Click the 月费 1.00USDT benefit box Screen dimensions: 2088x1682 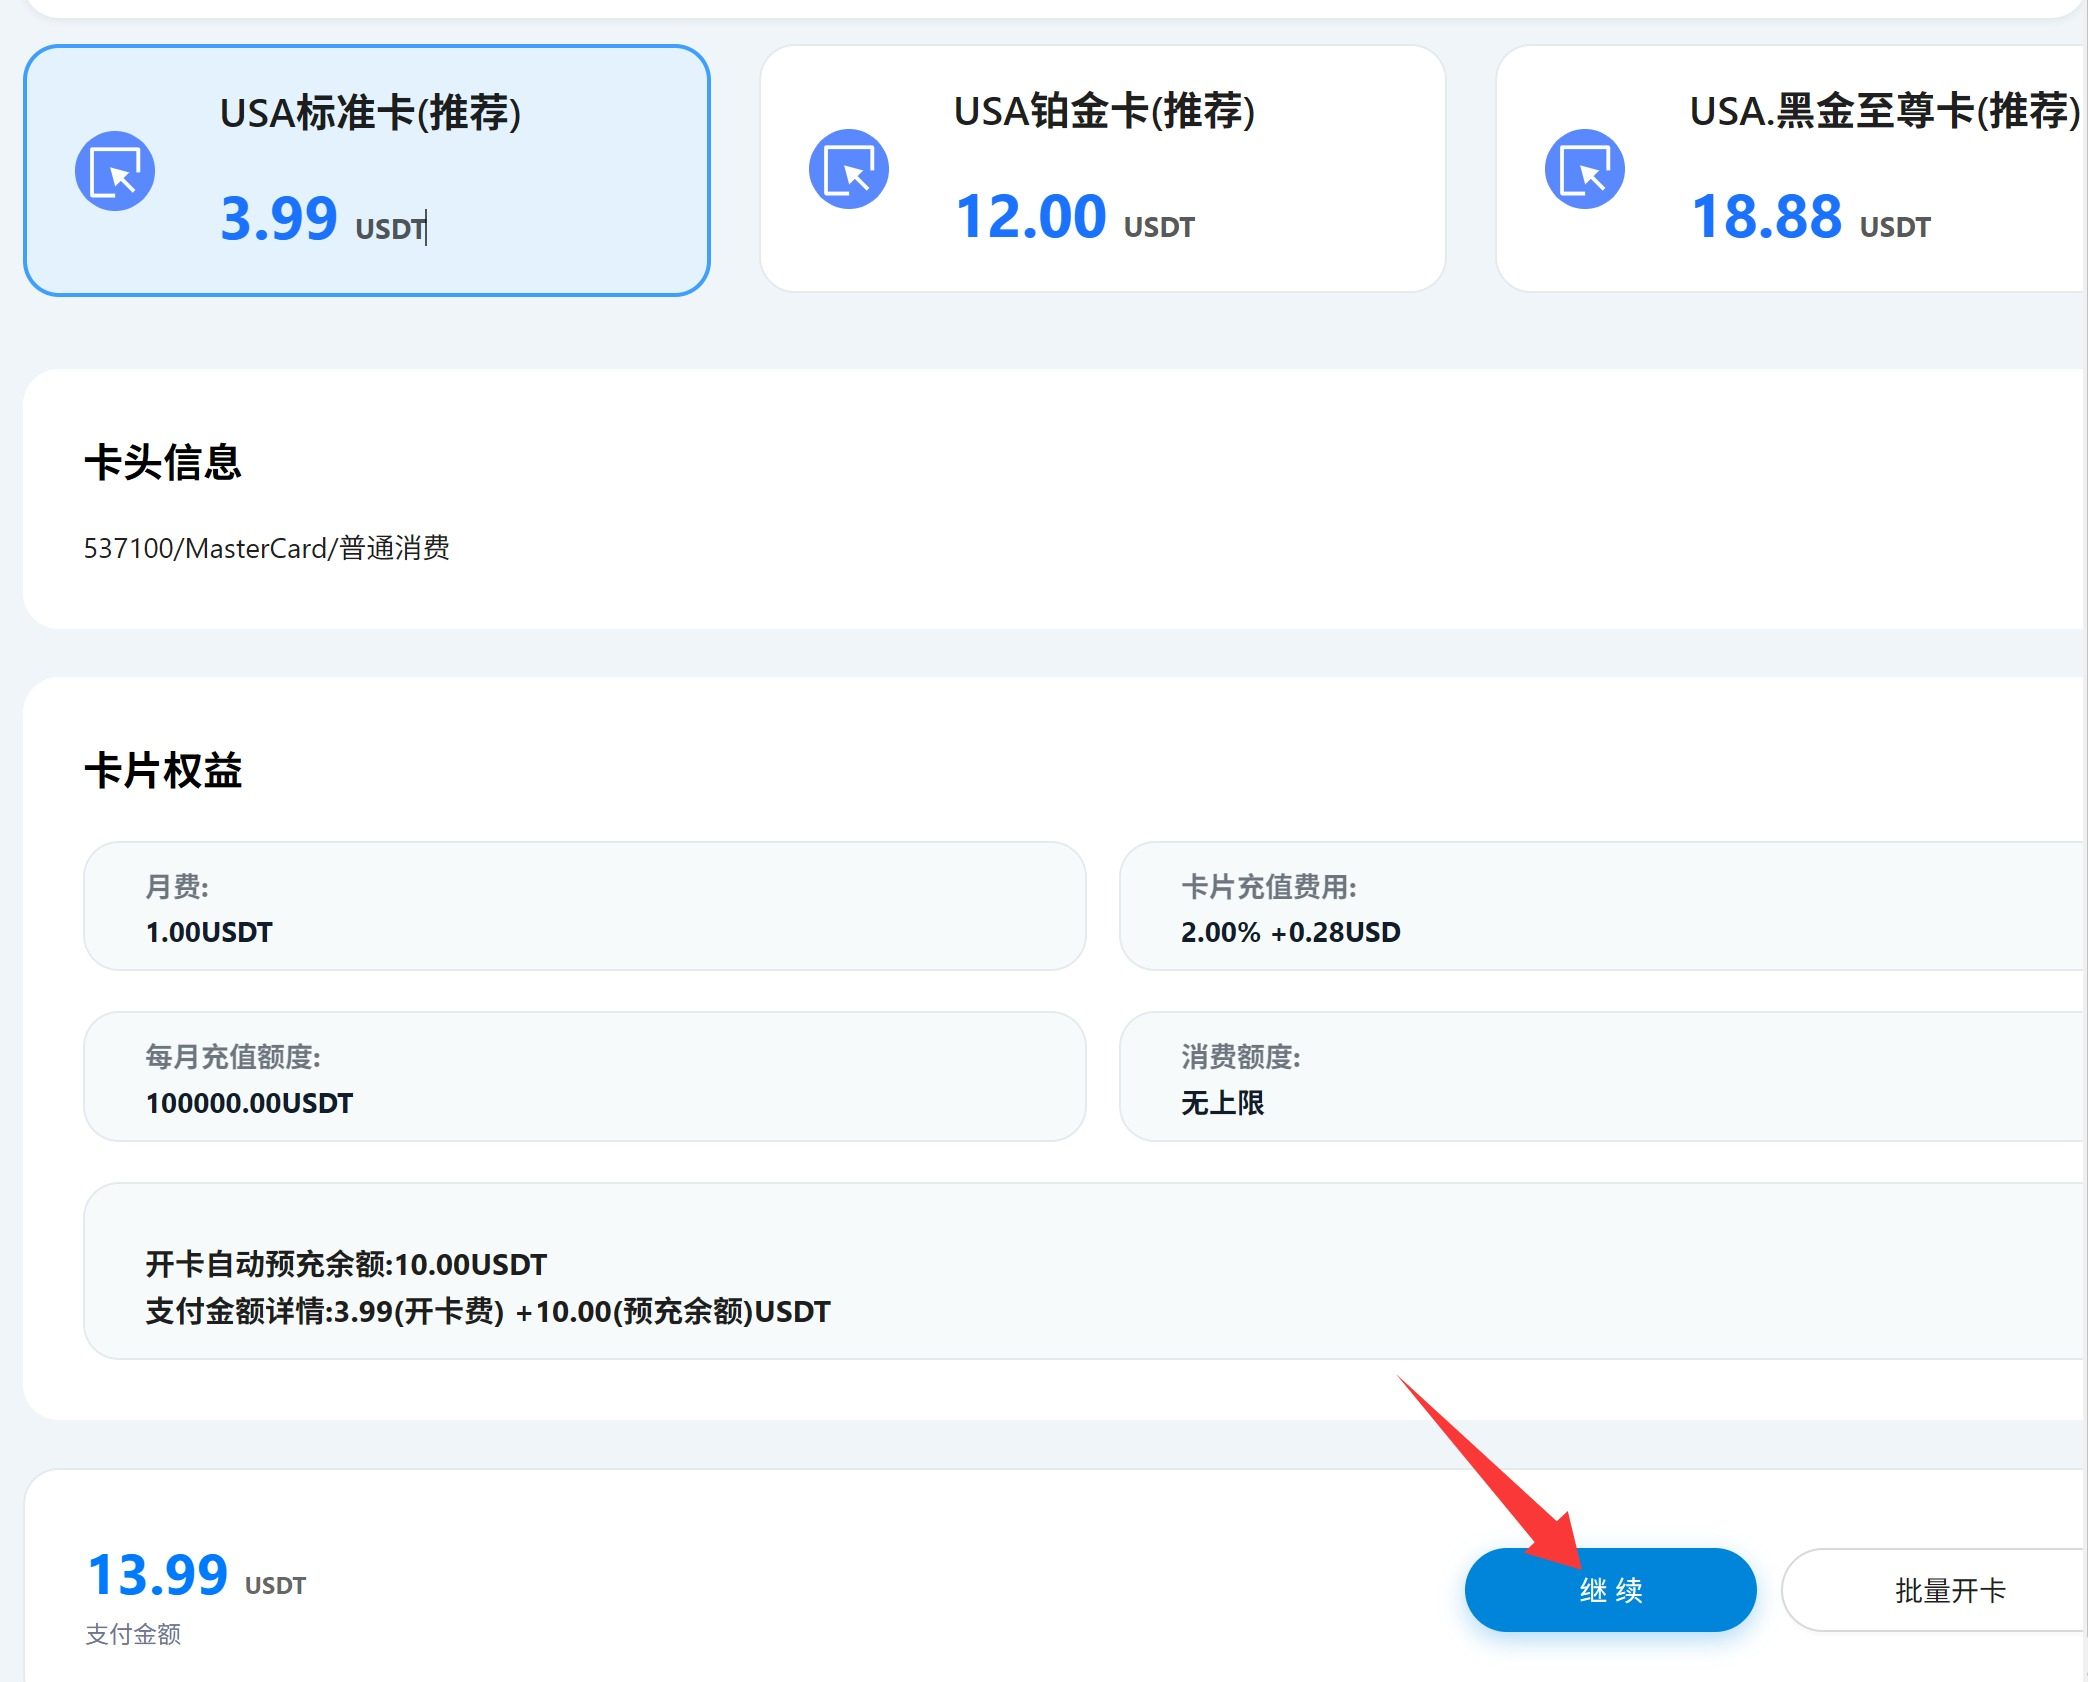pos(584,906)
